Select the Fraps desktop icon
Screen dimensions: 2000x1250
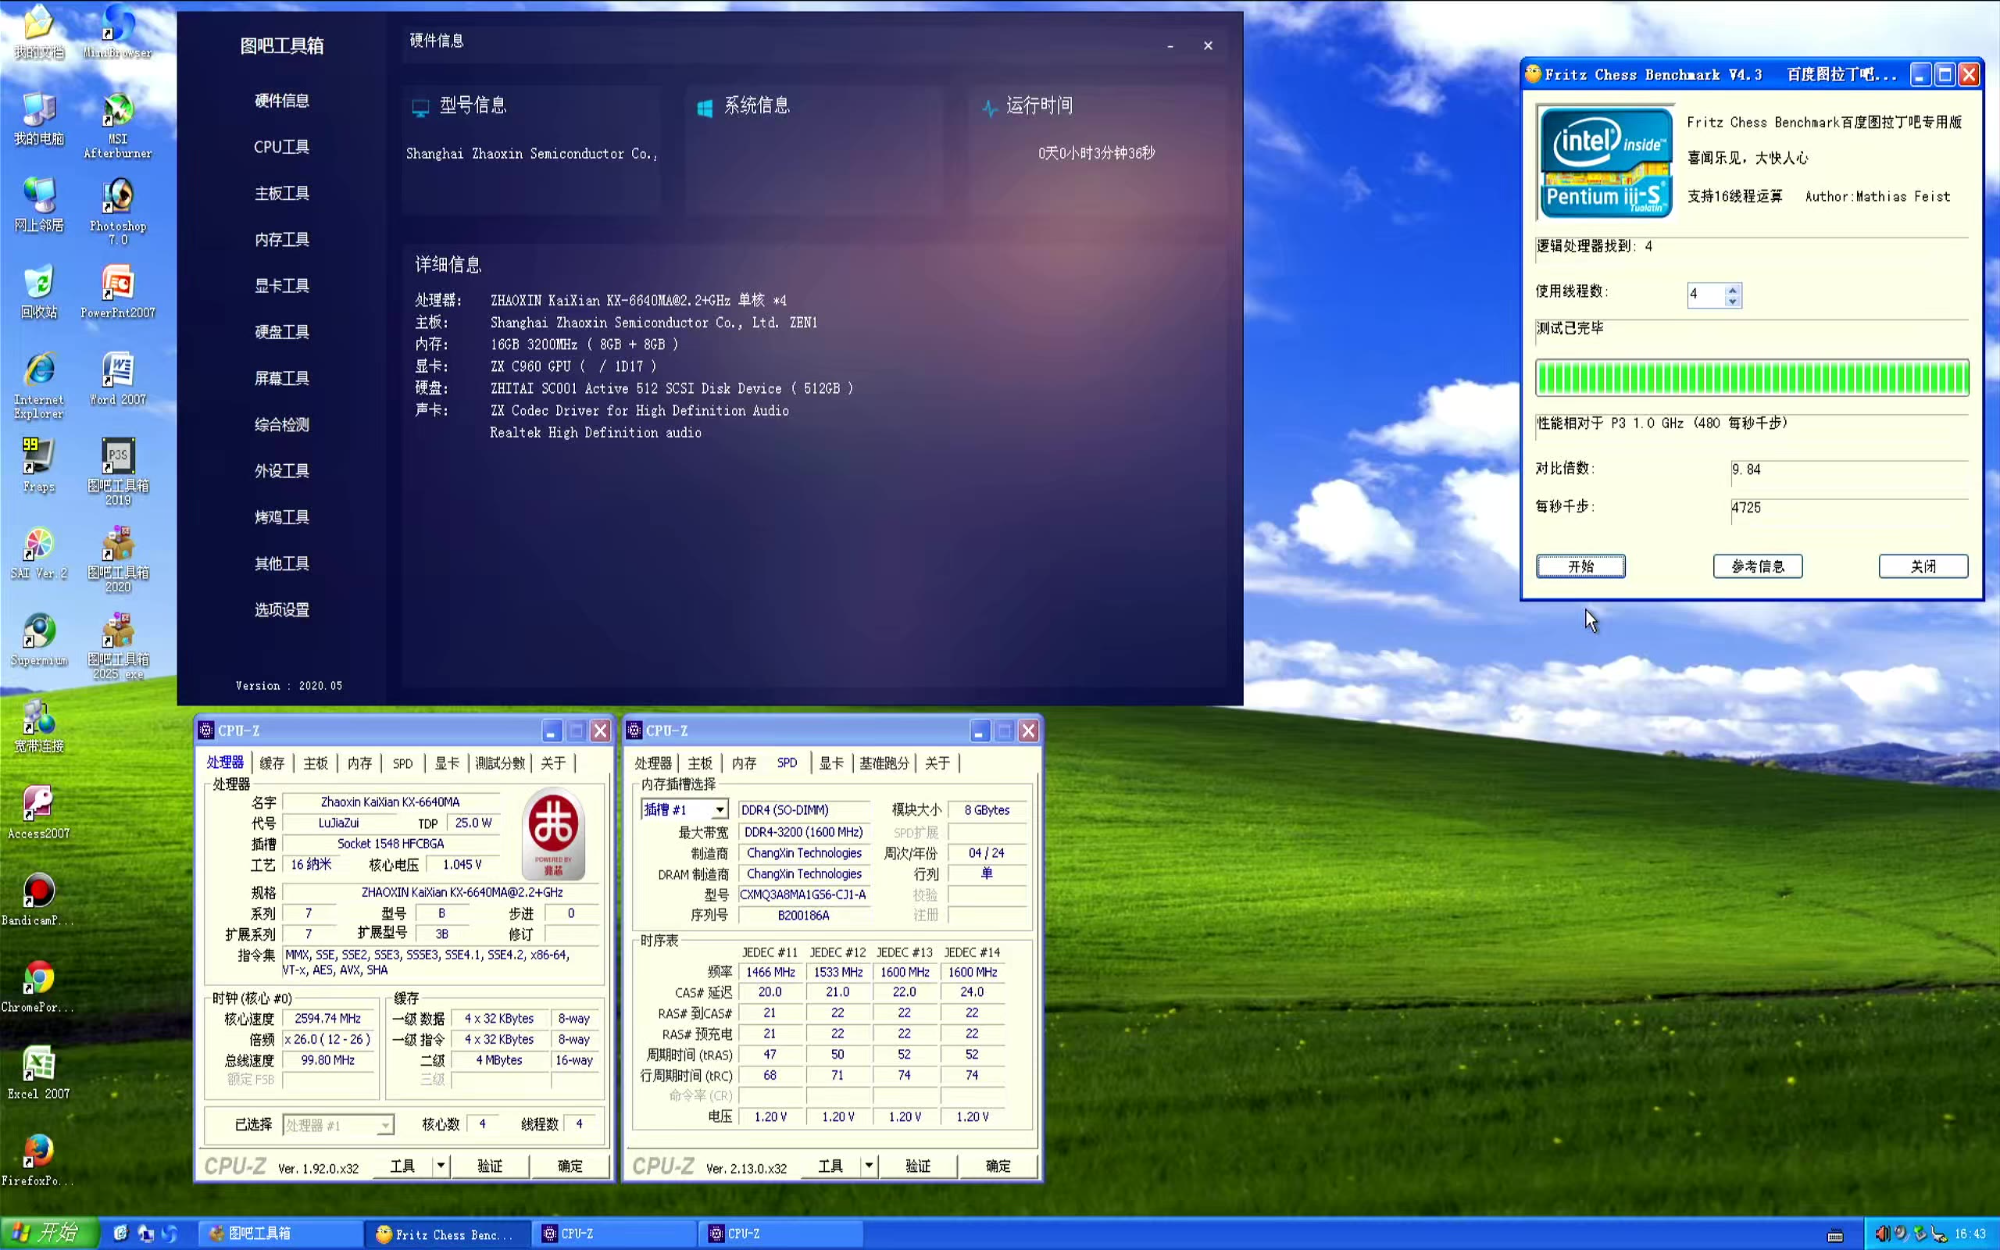(38, 465)
